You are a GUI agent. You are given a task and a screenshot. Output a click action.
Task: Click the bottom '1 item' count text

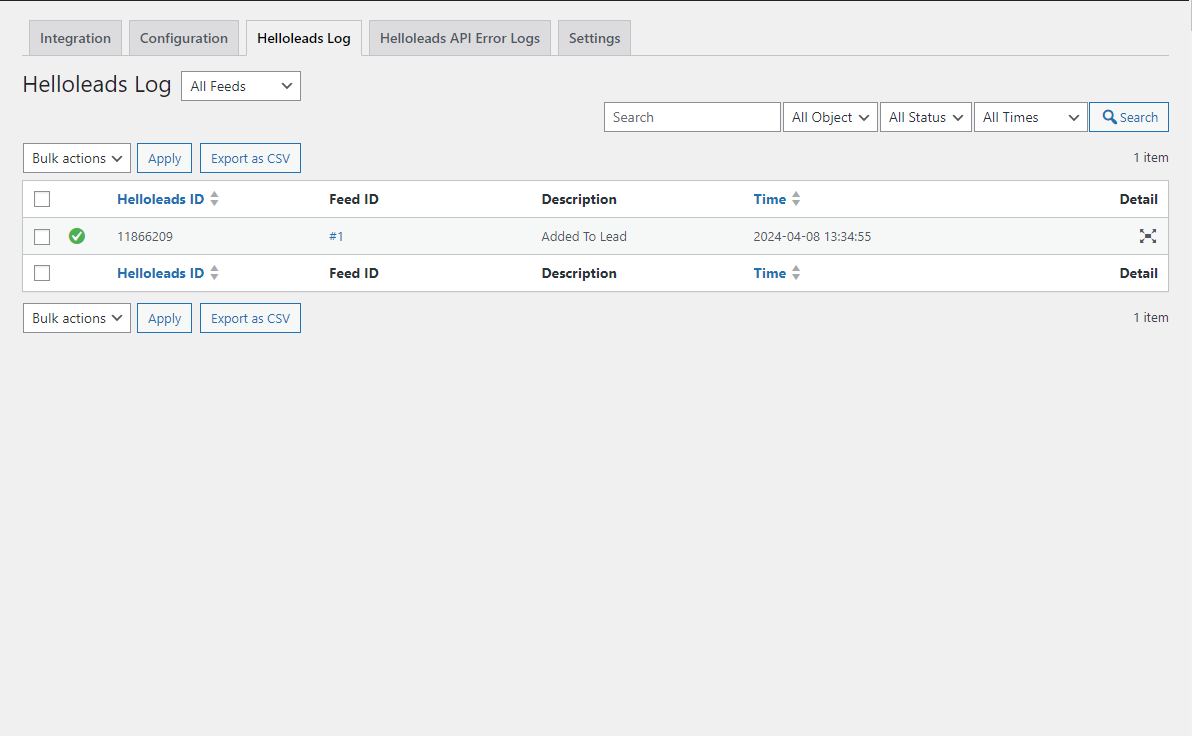(x=1151, y=317)
